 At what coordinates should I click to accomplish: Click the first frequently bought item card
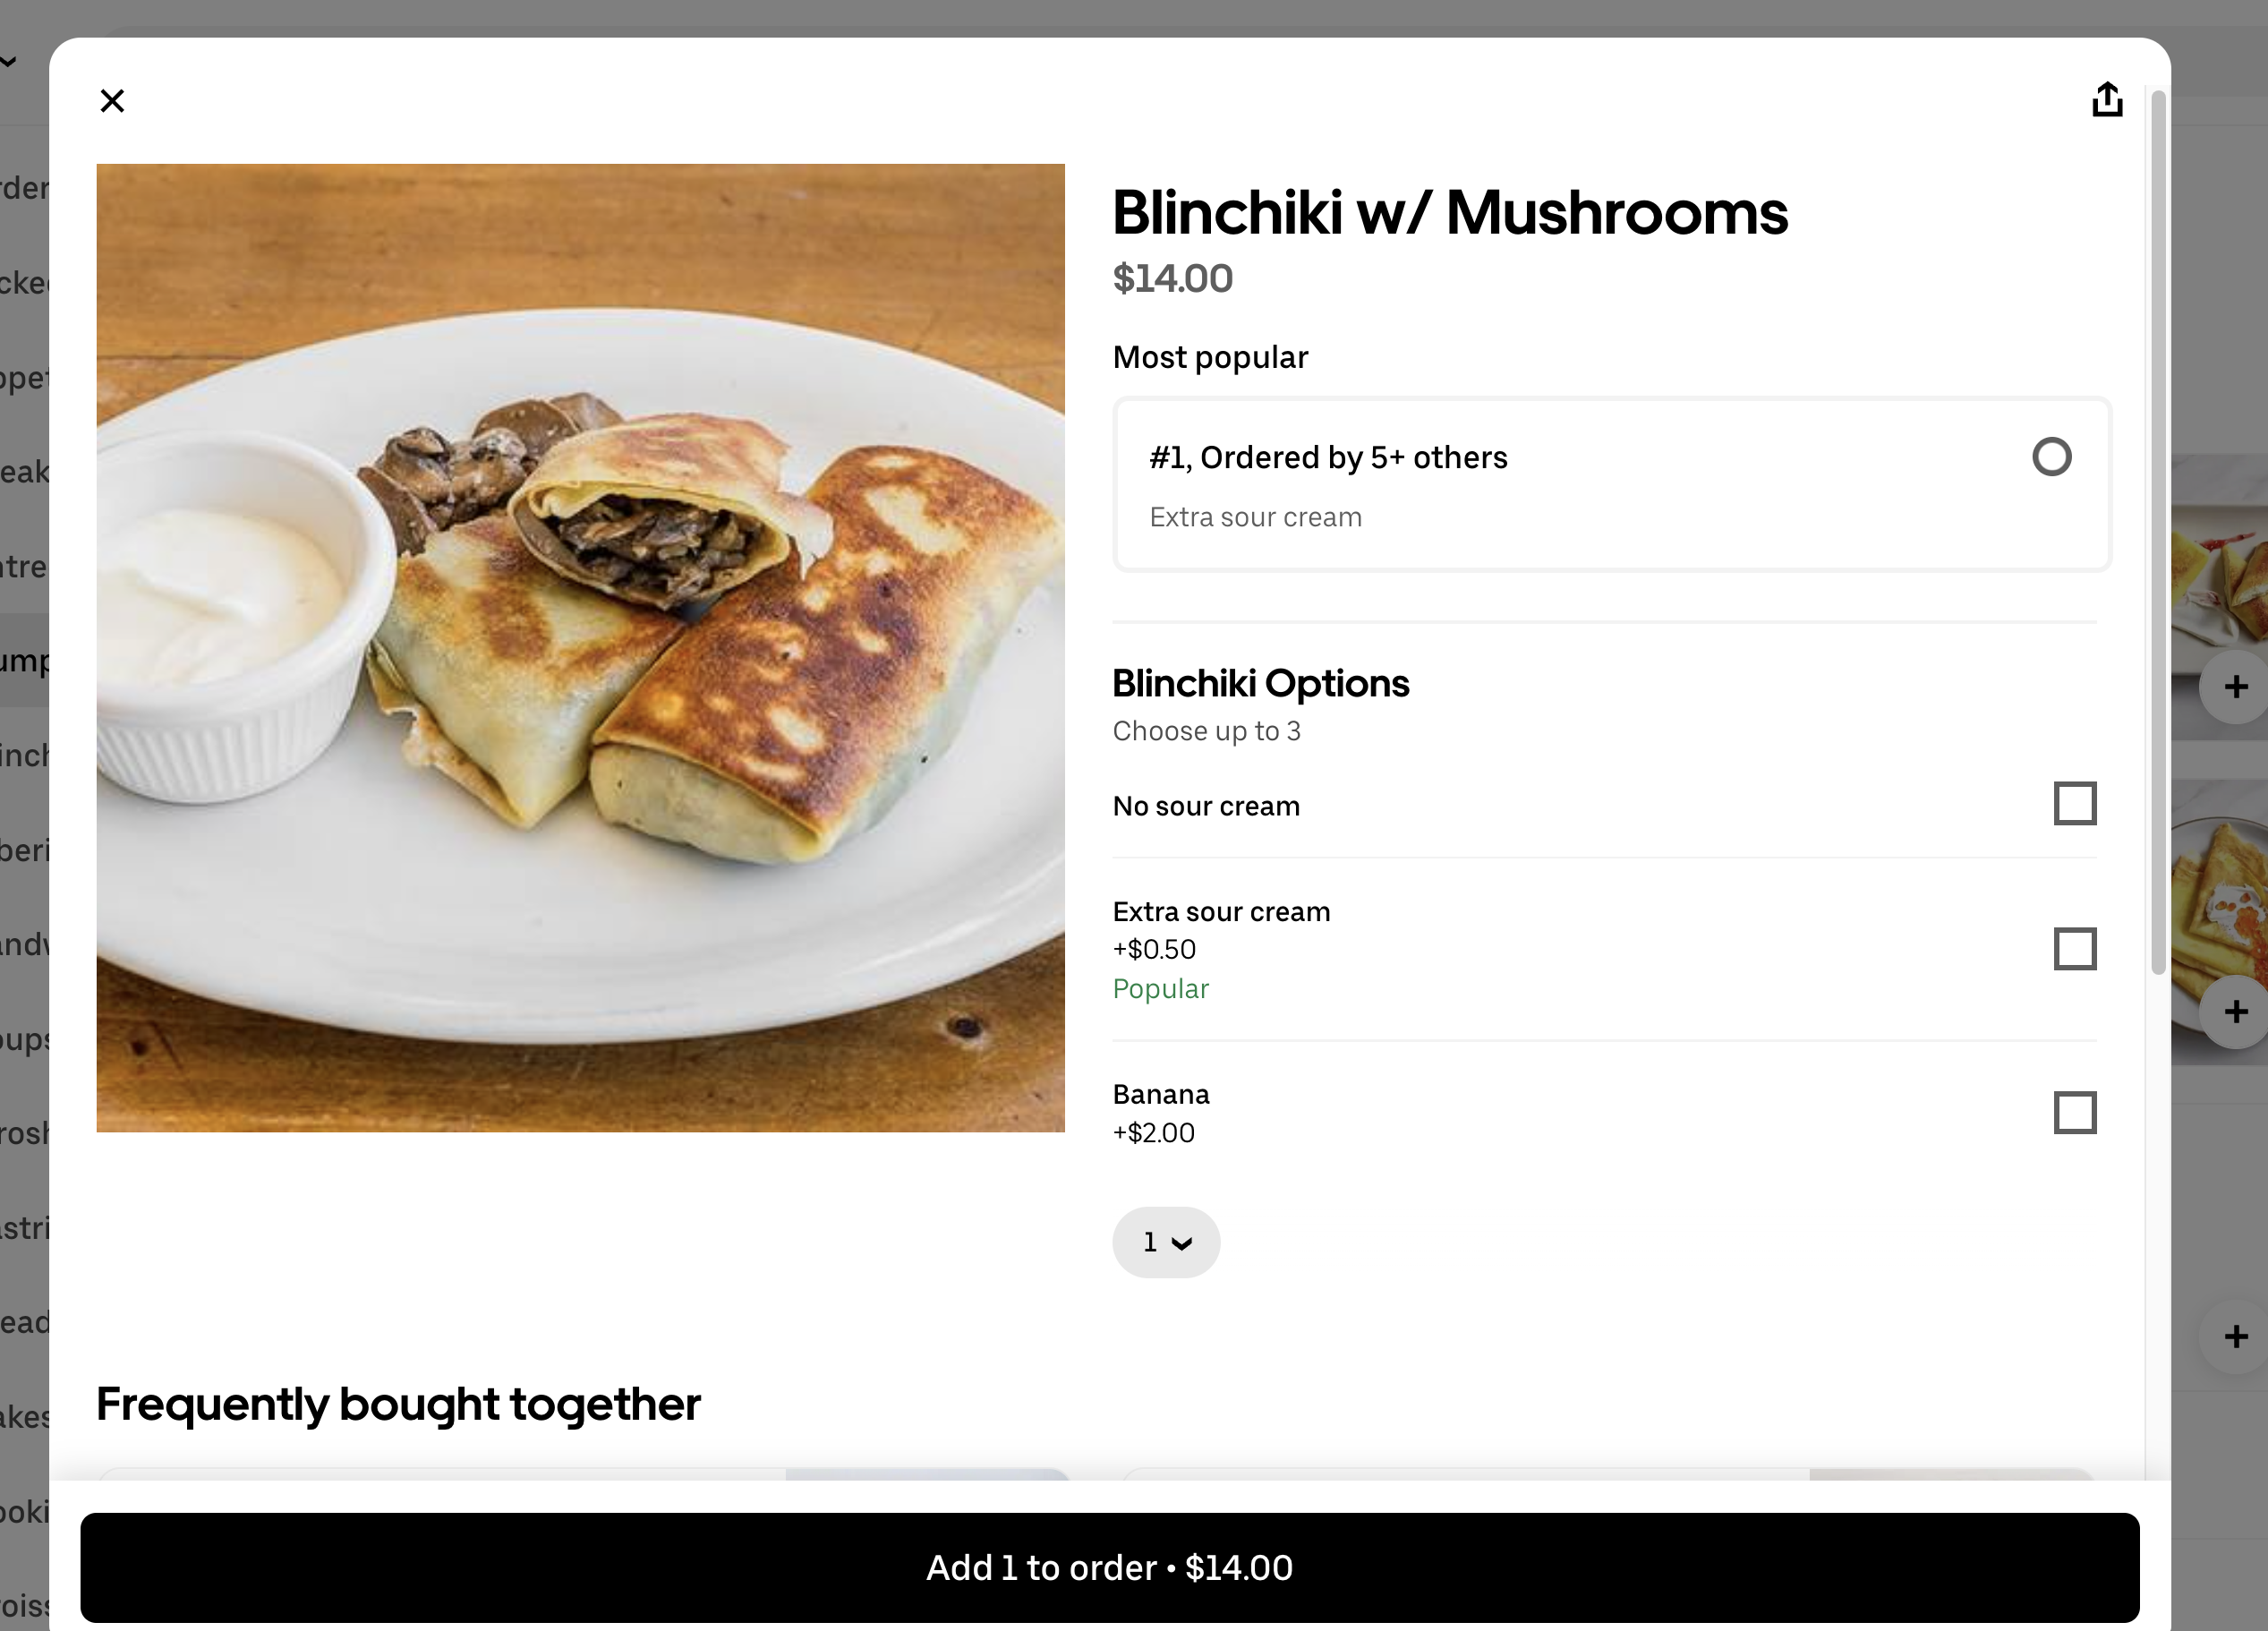(x=584, y=1474)
